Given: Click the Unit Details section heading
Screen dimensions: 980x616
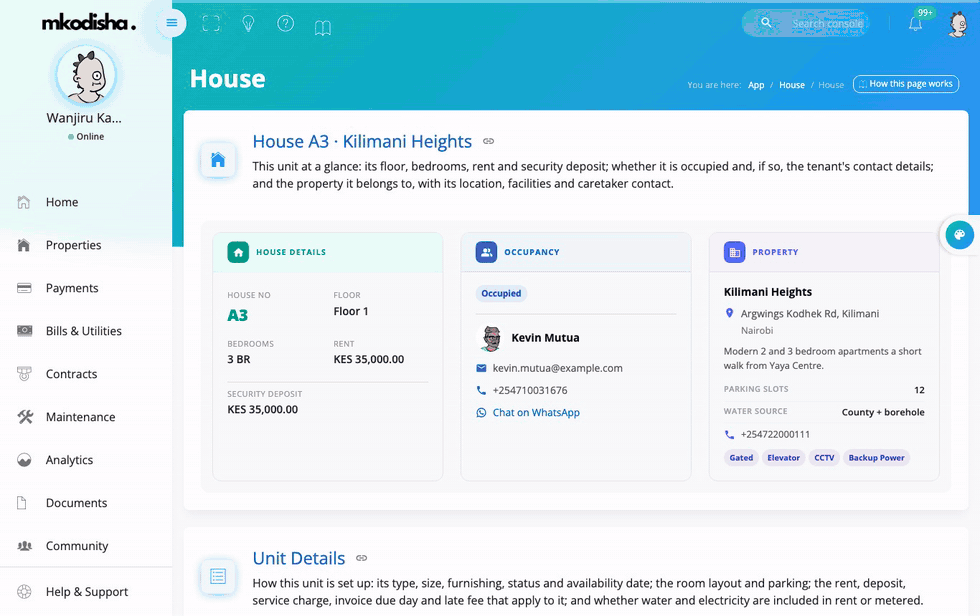Looking at the screenshot, I should point(299,558).
